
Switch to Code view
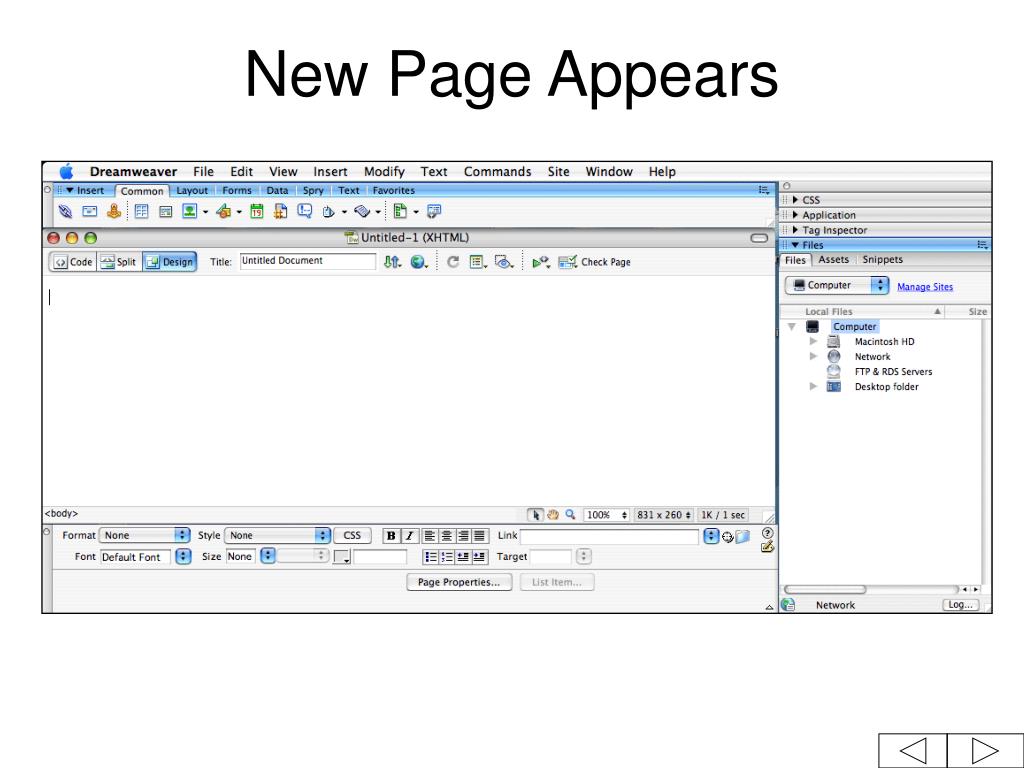click(73, 262)
